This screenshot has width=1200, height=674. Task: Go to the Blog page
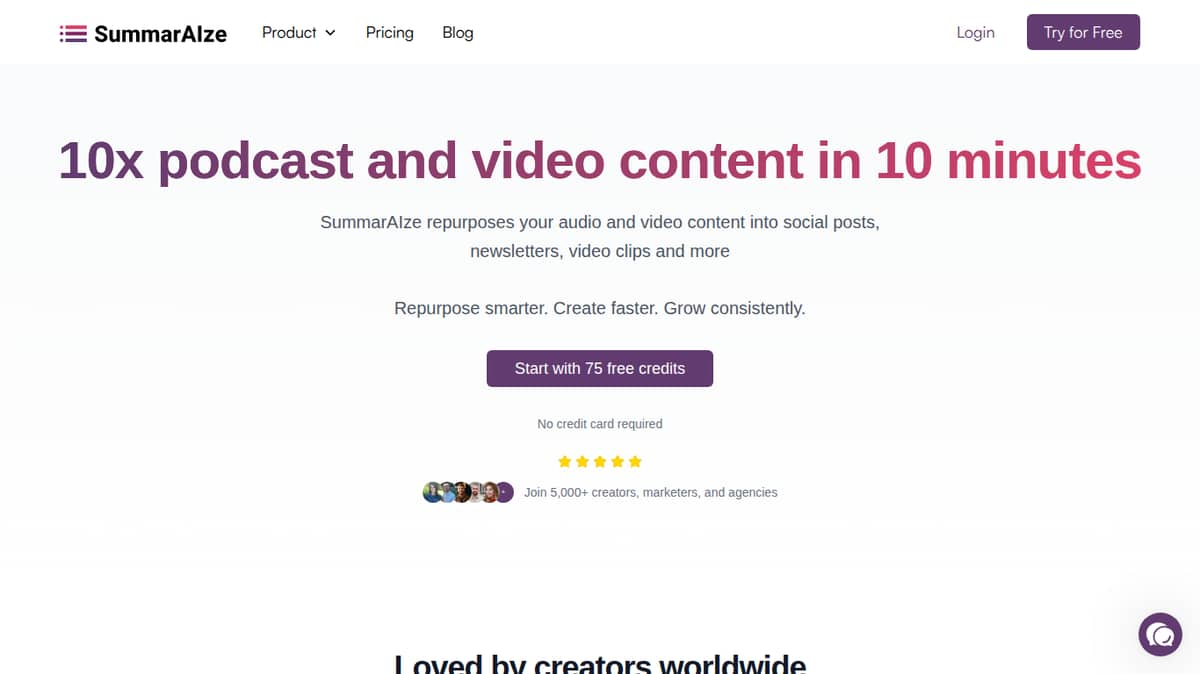[x=458, y=33]
